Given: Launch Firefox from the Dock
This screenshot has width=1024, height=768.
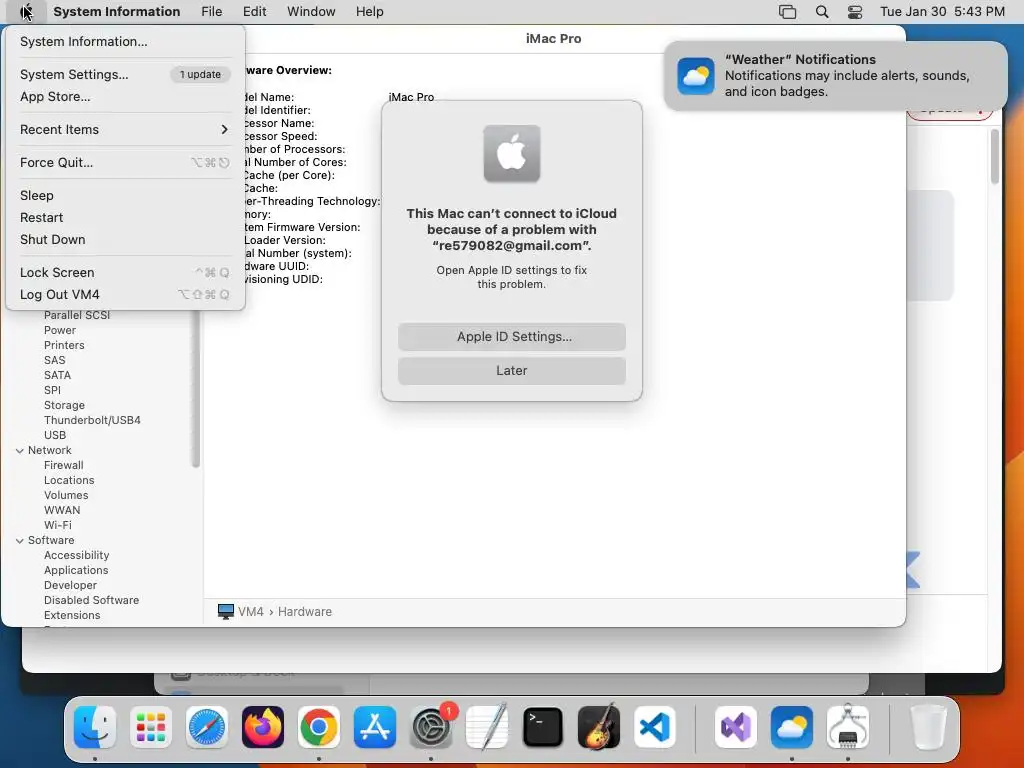Looking at the screenshot, I should coord(263,727).
